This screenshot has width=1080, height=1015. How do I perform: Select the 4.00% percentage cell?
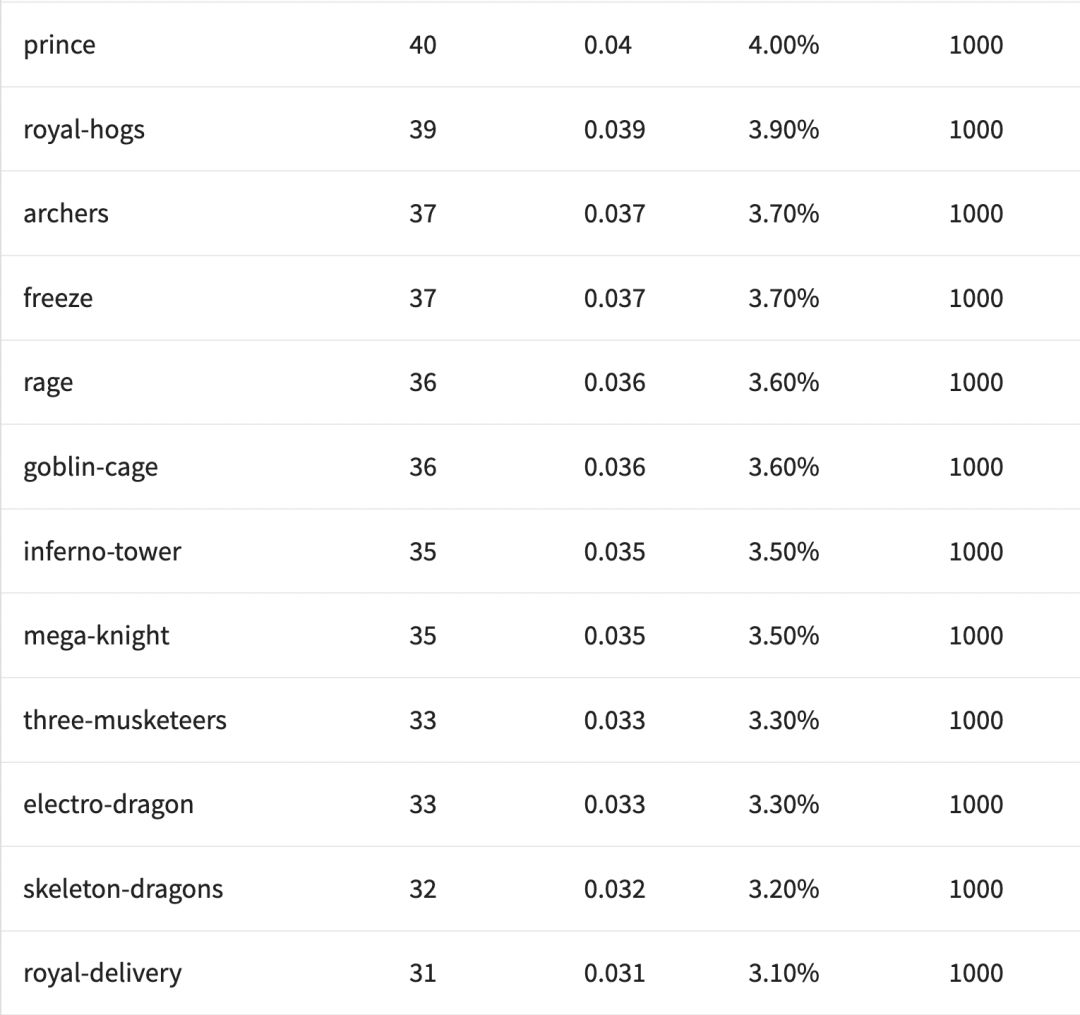point(783,45)
